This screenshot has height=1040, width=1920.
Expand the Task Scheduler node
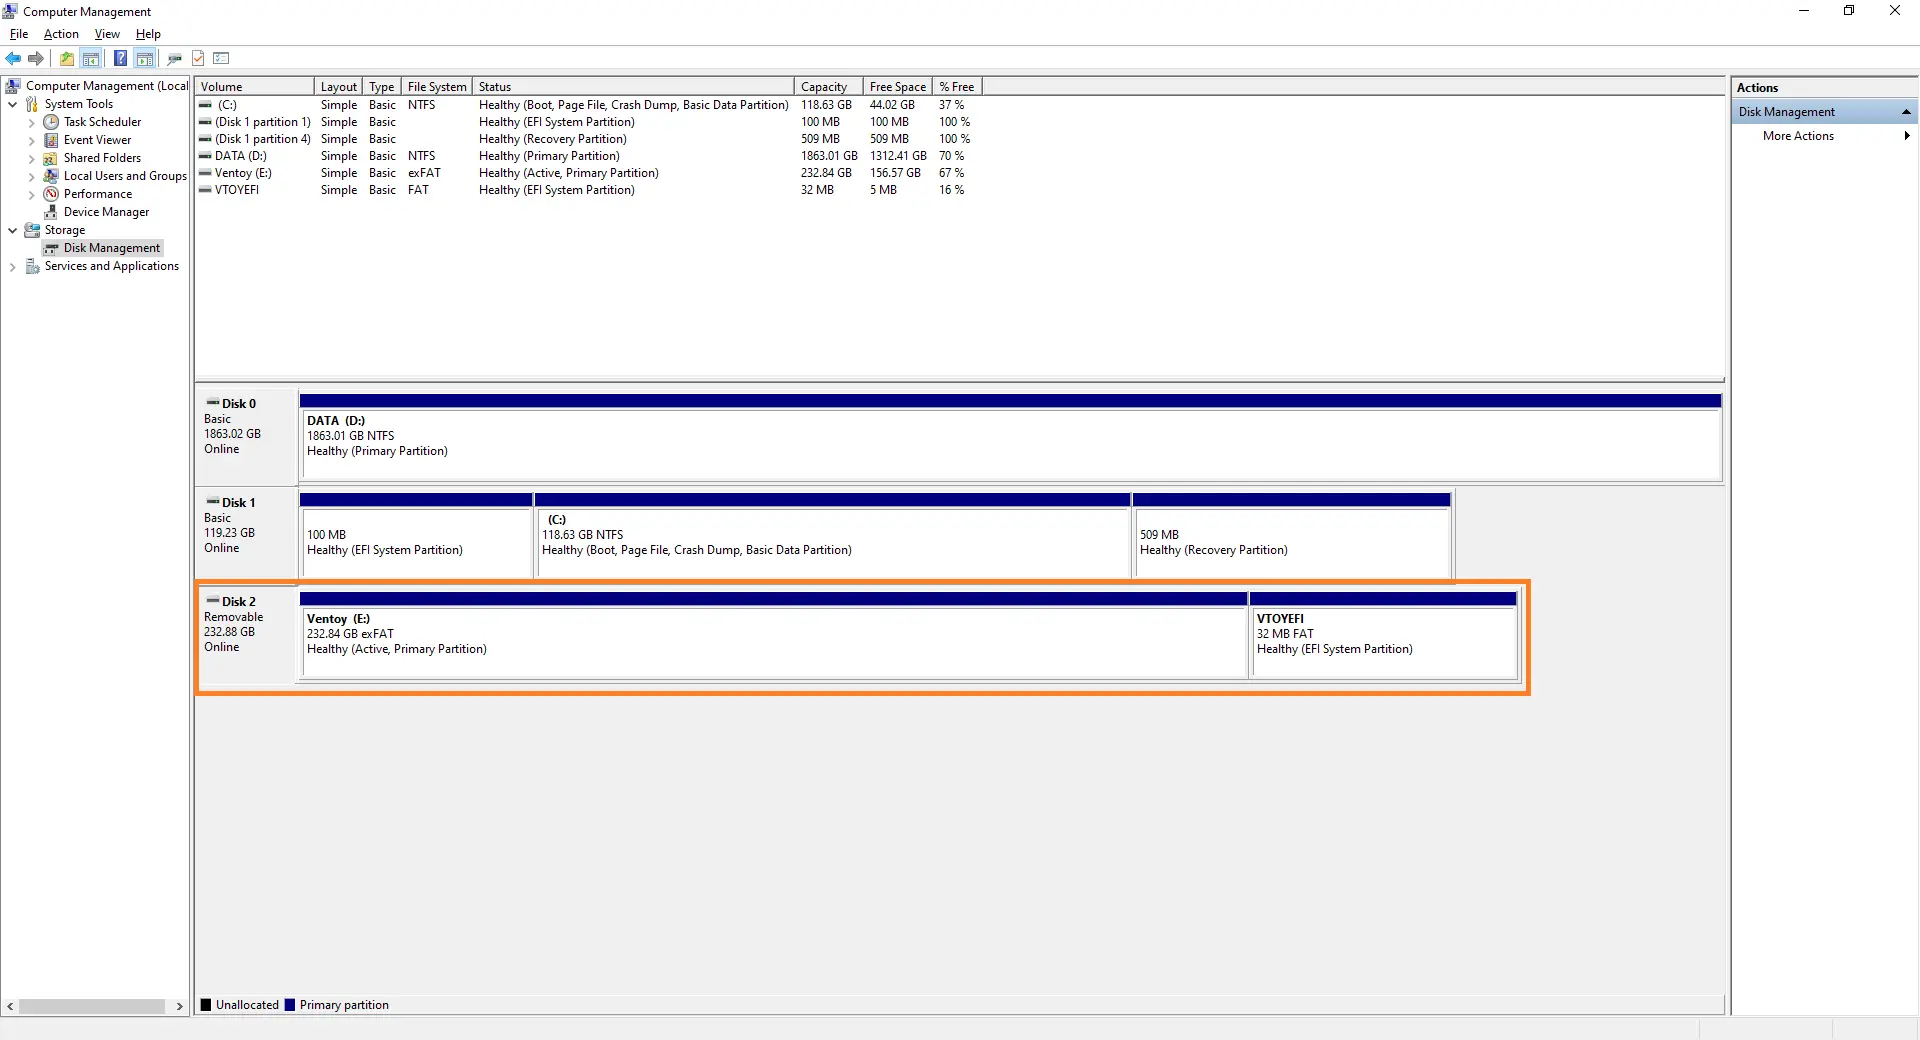(31, 122)
